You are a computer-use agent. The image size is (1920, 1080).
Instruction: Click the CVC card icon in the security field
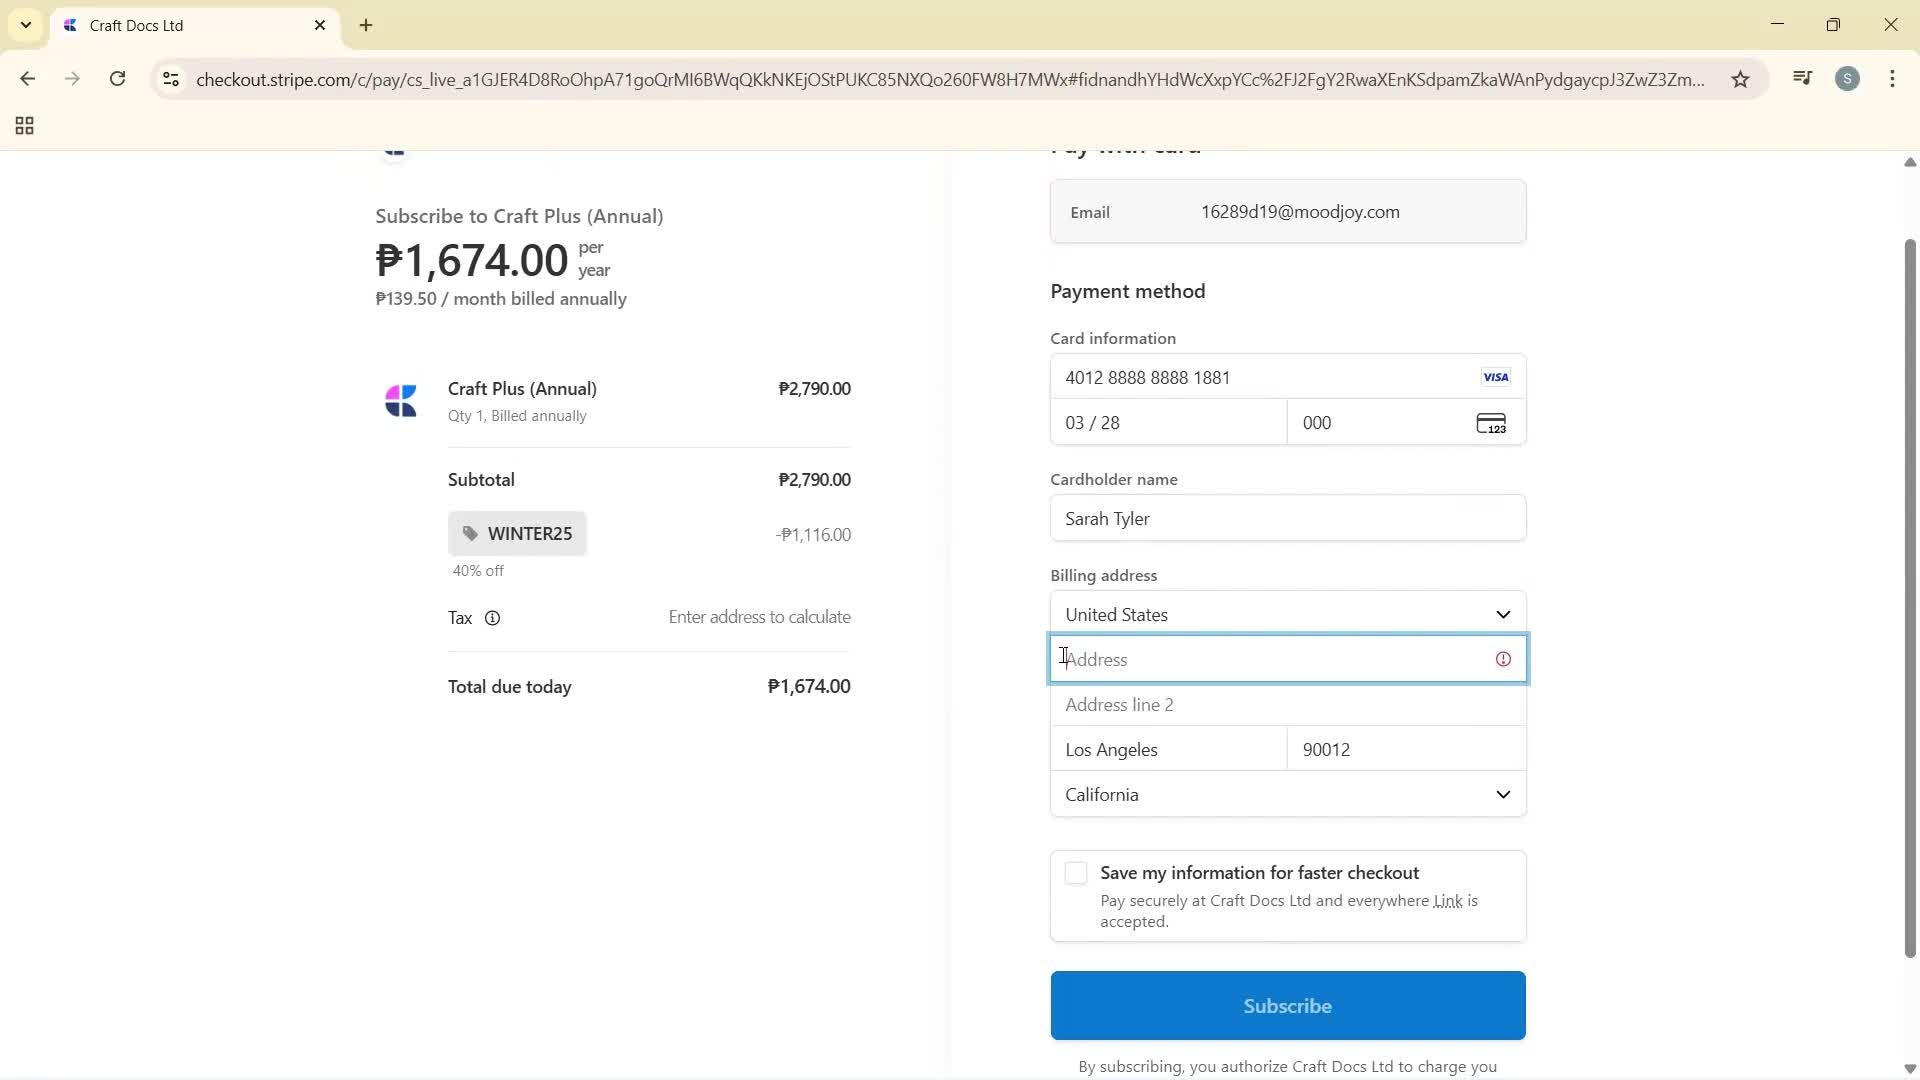point(1491,423)
